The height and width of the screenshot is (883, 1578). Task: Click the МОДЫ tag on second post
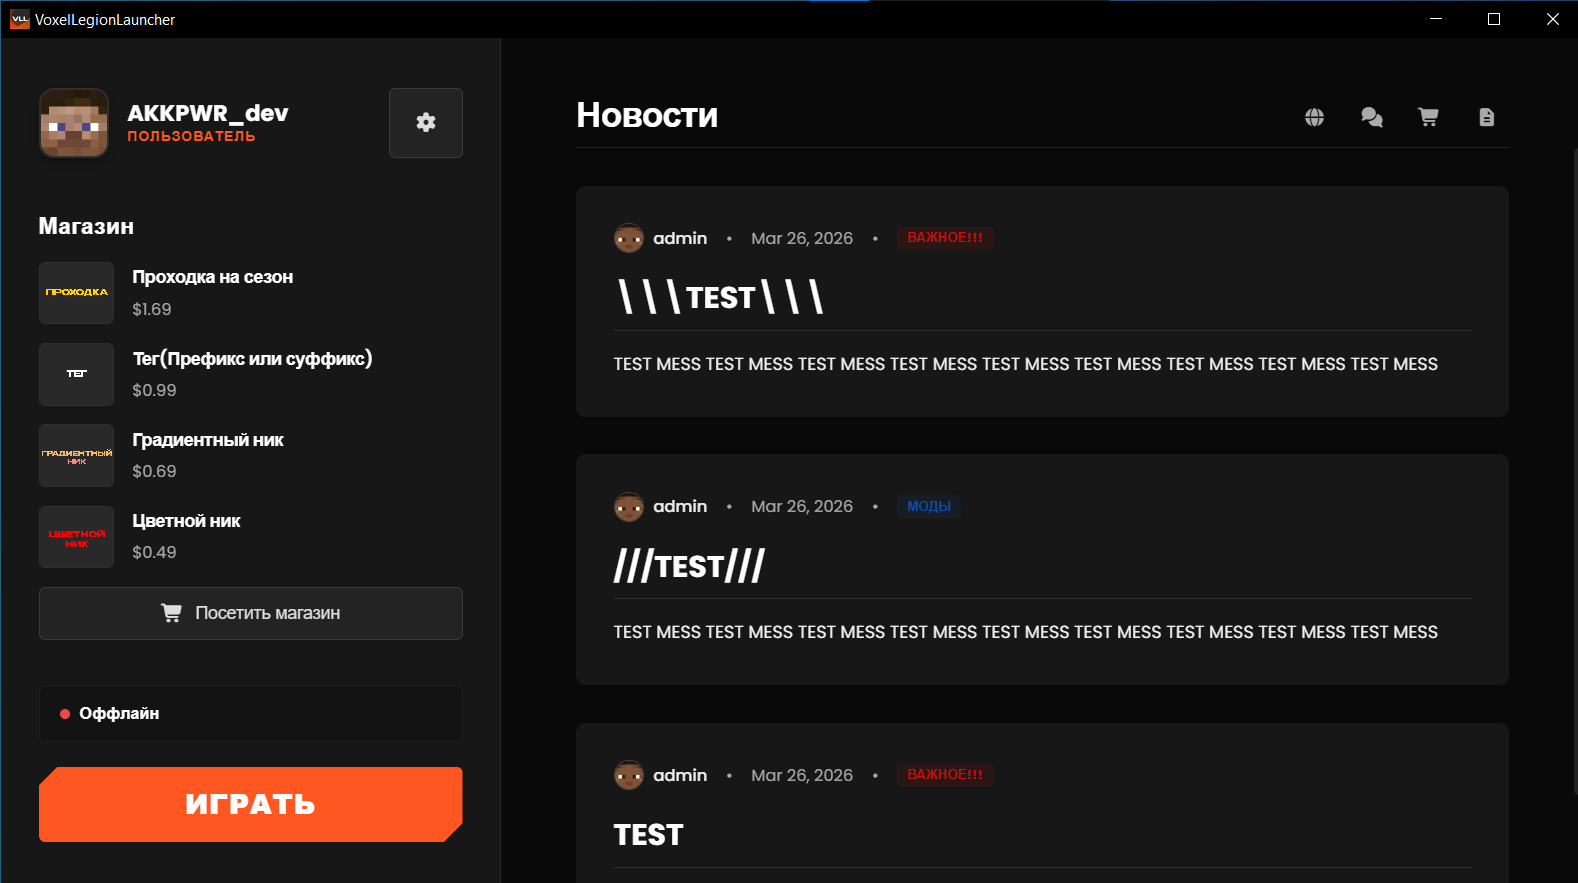[x=928, y=506]
